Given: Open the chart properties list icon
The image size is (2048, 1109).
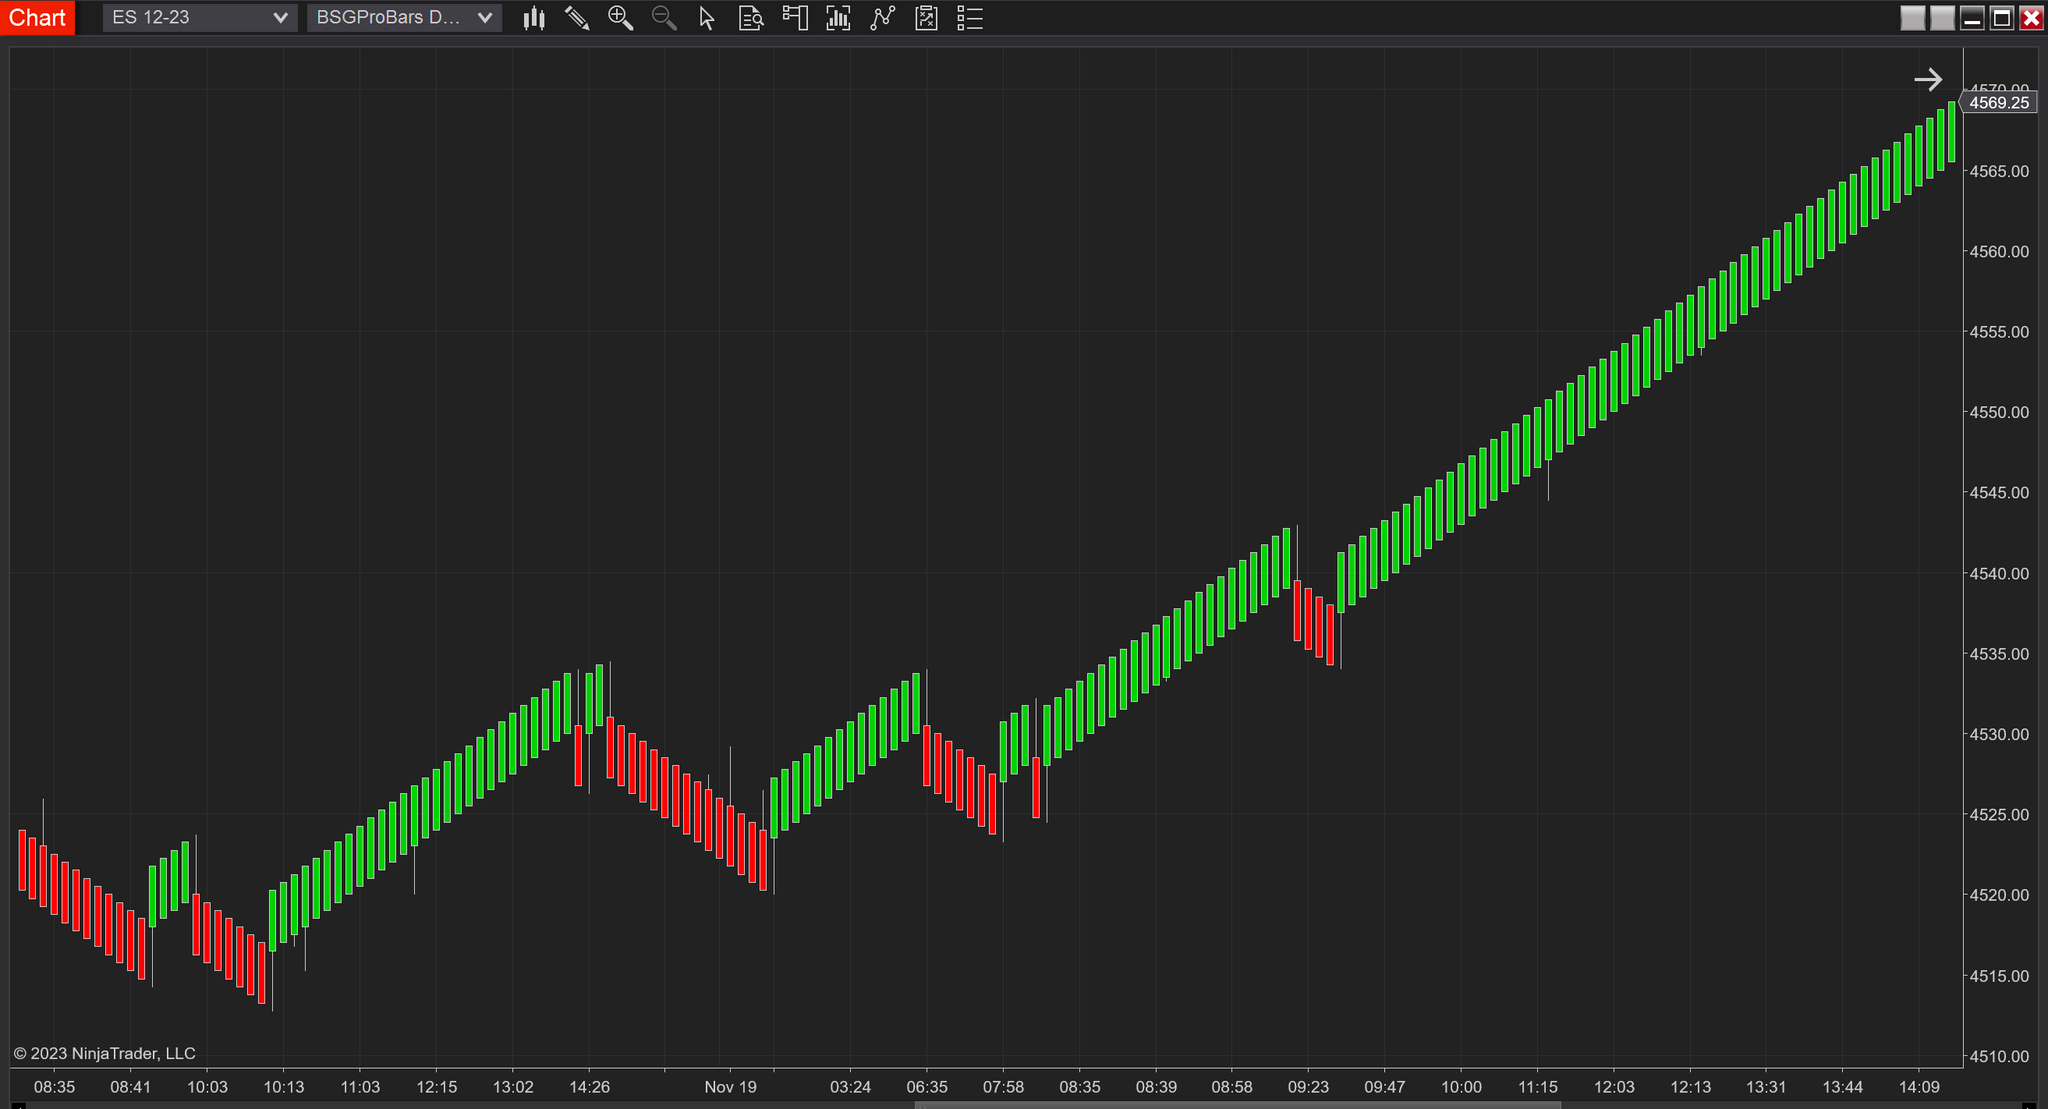Looking at the screenshot, I should click(968, 18).
